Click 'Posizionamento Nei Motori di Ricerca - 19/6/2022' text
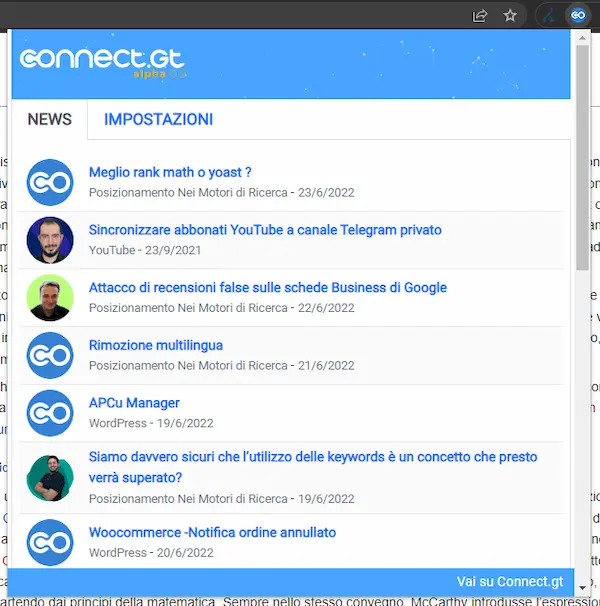Viewport: 600px width, 606px height. tap(222, 498)
